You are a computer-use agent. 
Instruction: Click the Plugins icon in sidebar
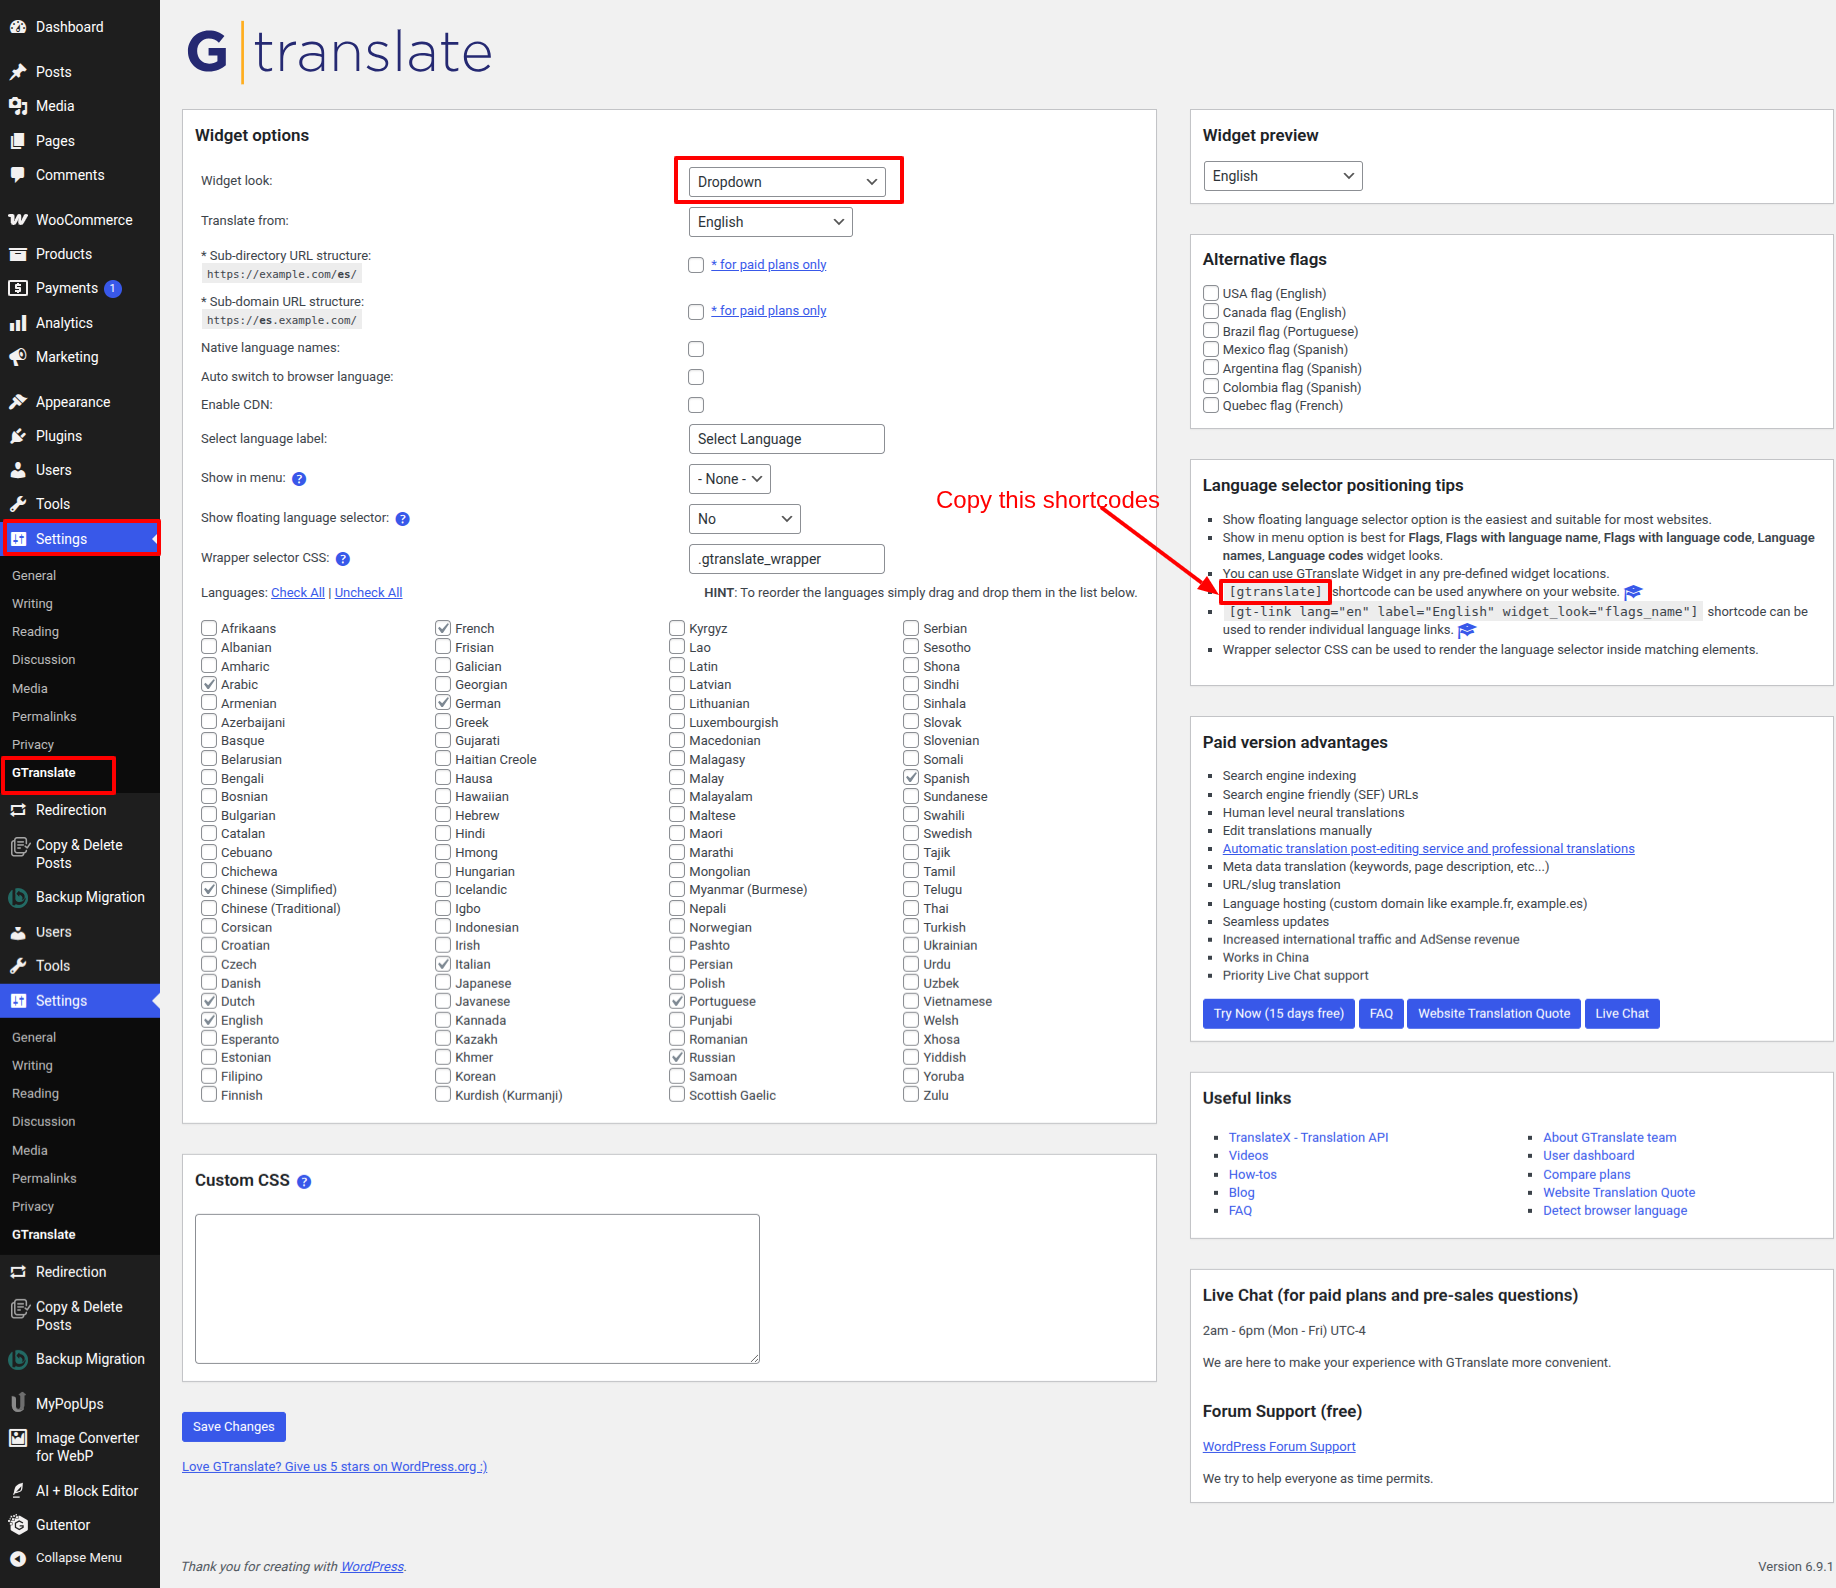(x=18, y=436)
